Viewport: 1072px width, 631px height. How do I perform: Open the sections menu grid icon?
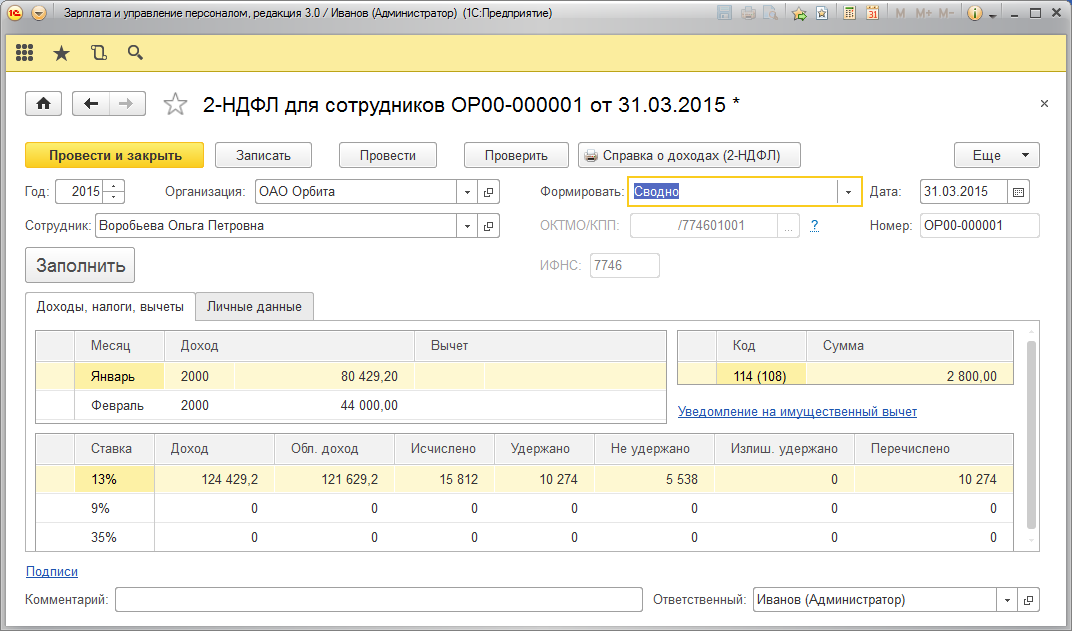pos(25,53)
